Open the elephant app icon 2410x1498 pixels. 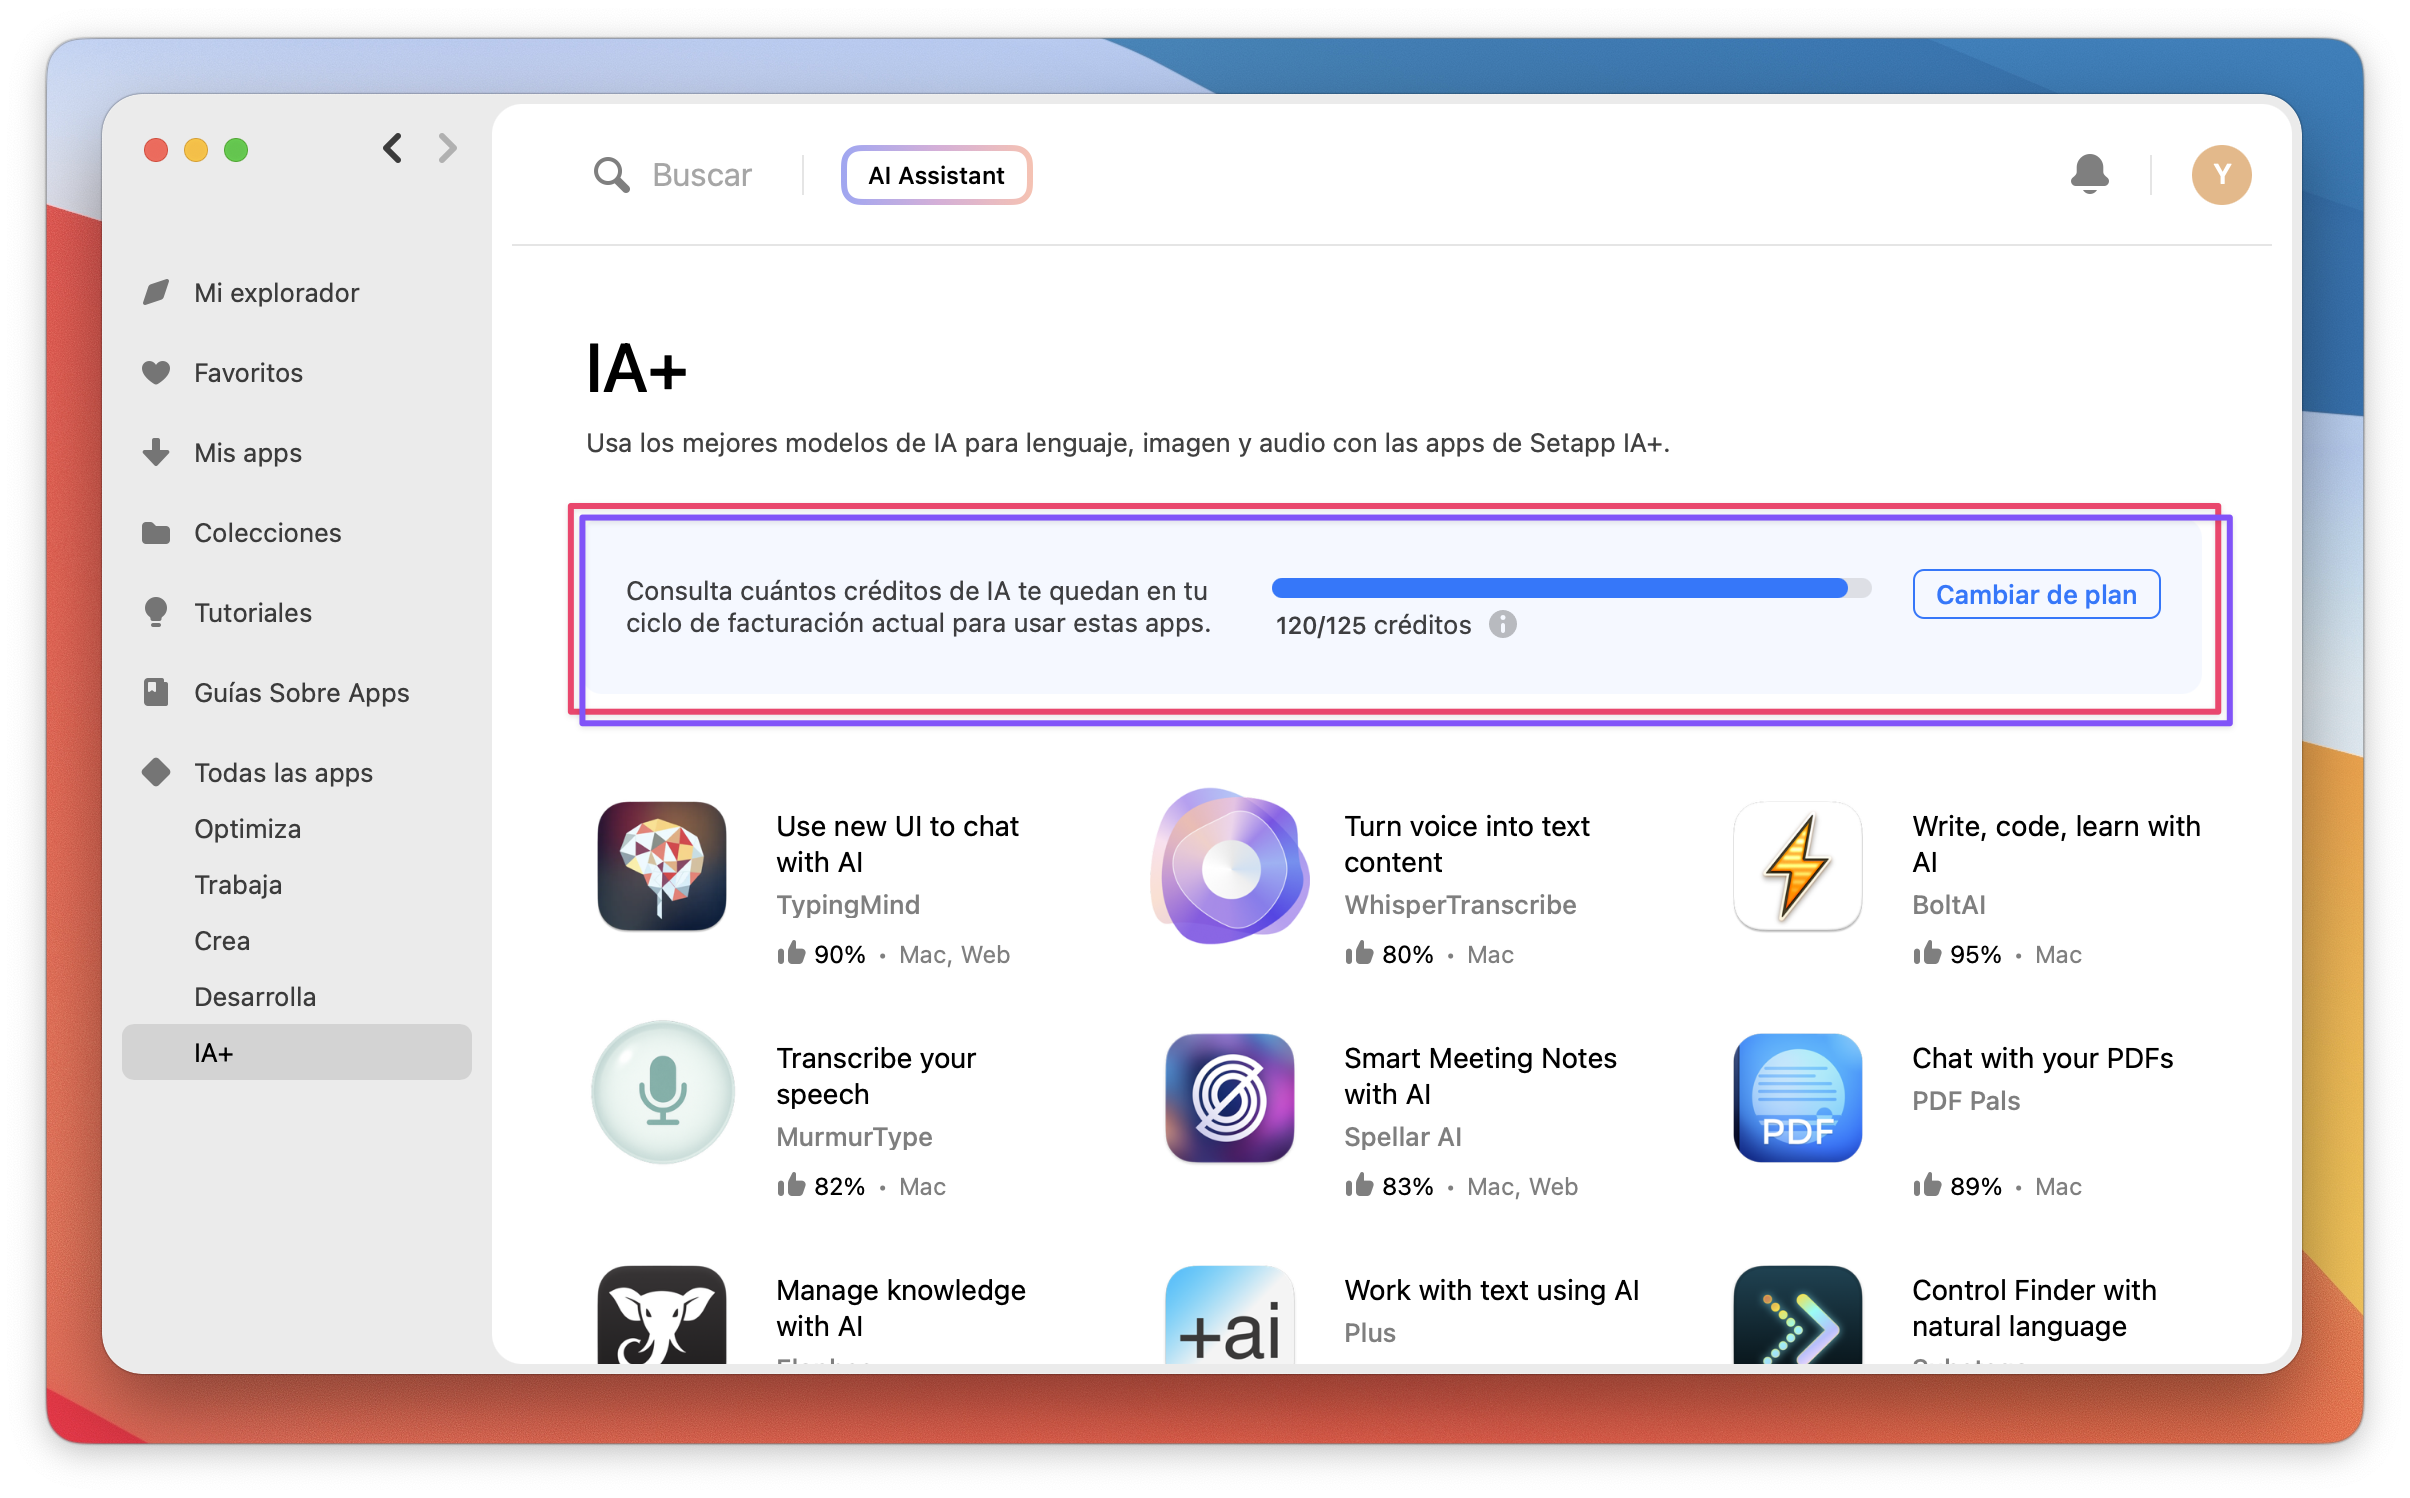coord(662,1315)
